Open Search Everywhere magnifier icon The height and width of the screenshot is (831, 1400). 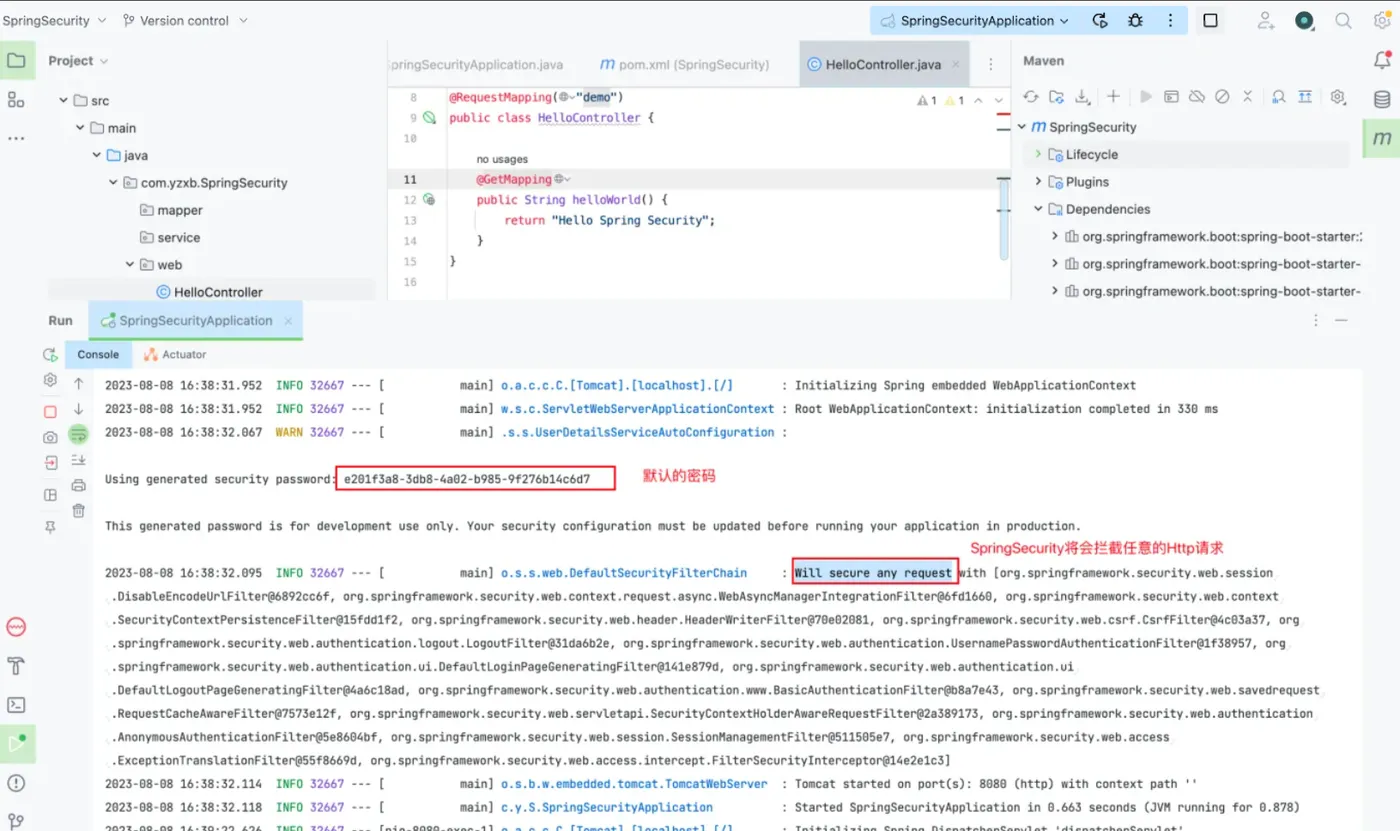coord(1343,20)
